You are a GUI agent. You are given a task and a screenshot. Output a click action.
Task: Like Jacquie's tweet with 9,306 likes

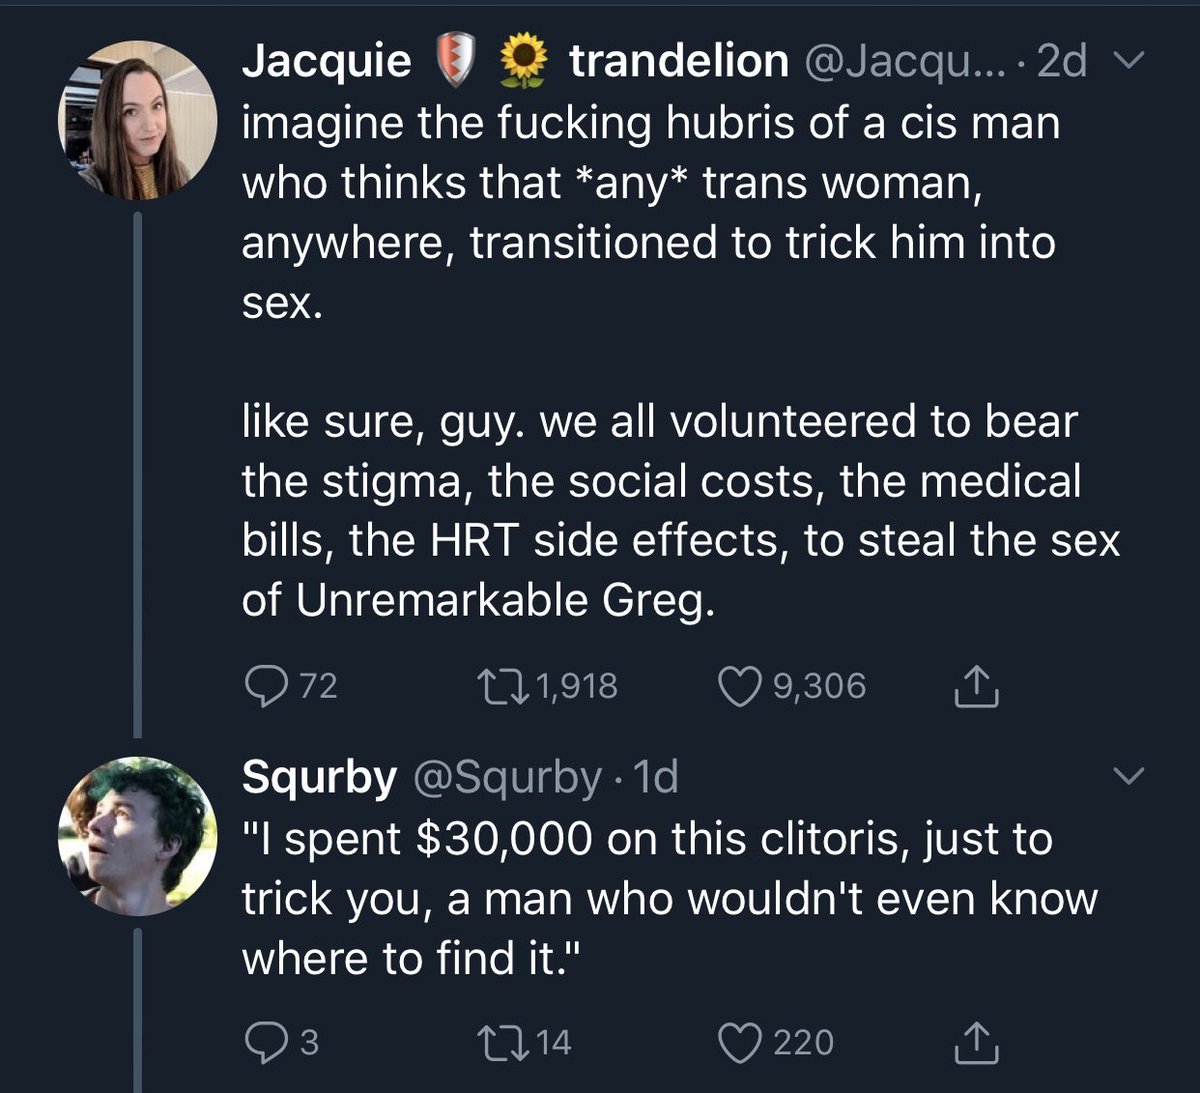(740, 686)
